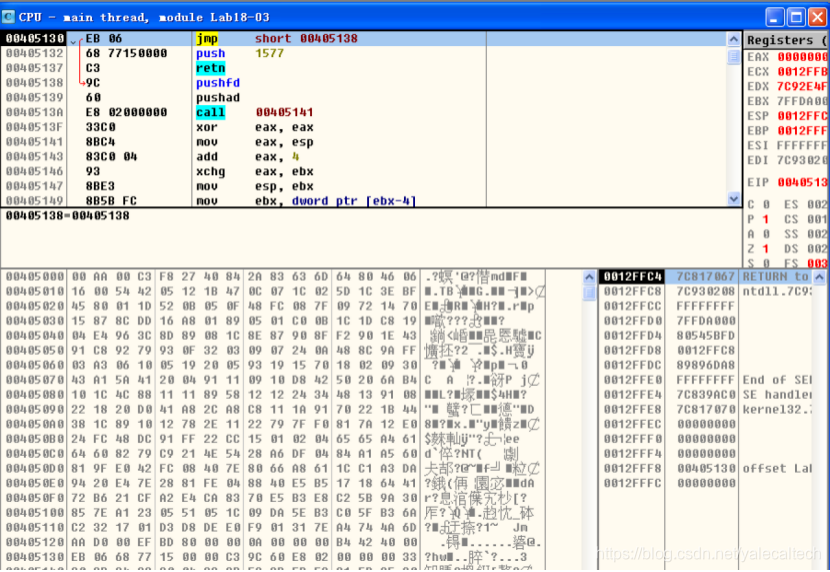Click hex dump pane scroll-up arrow

(589, 277)
